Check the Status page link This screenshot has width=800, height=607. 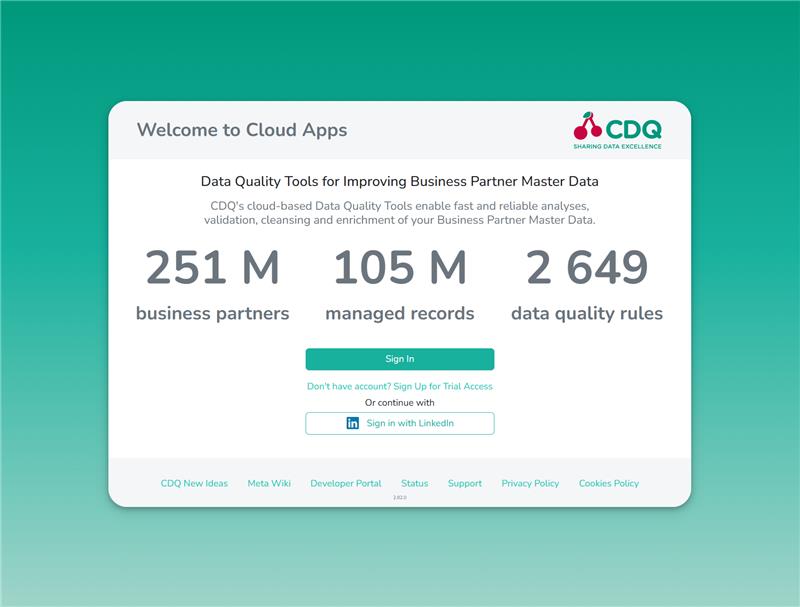click(x=414, y=483)
